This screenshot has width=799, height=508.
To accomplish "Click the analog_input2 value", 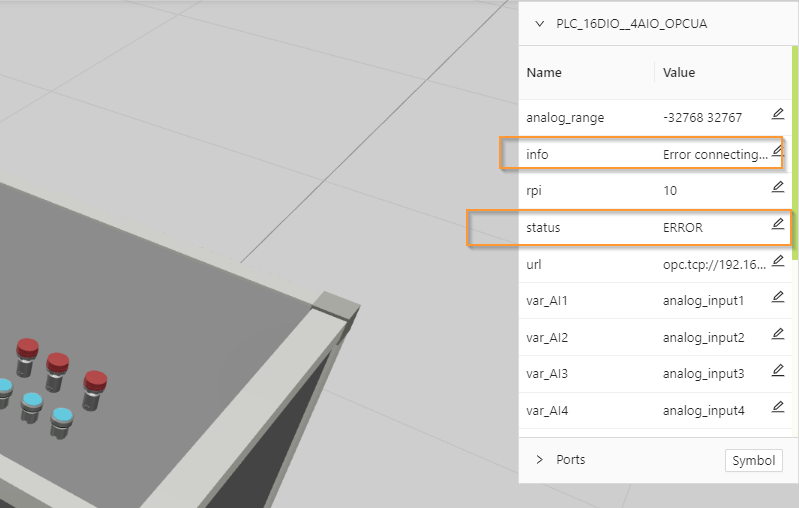I will (703, 338).
